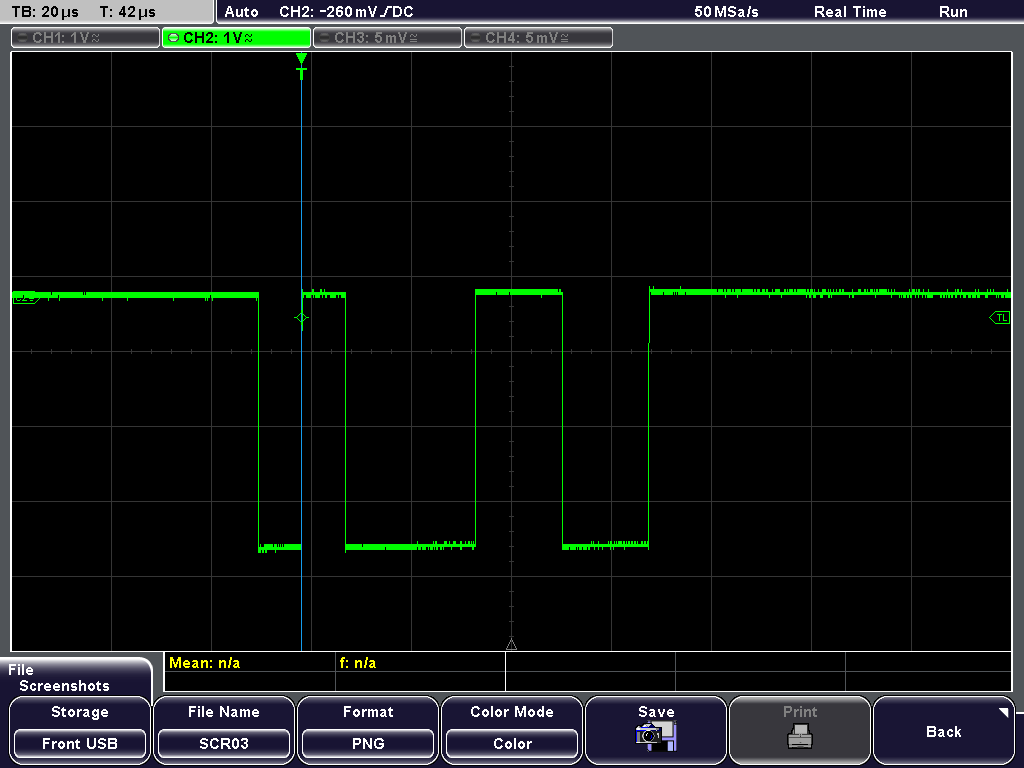
Task: Click the Back button
Action: 944,730
